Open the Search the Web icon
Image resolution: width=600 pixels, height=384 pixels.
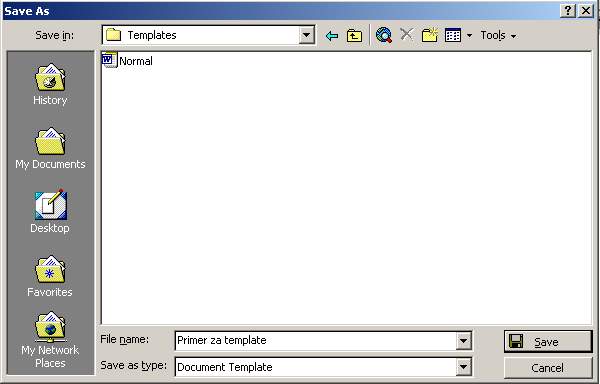[x=384, y=36]
